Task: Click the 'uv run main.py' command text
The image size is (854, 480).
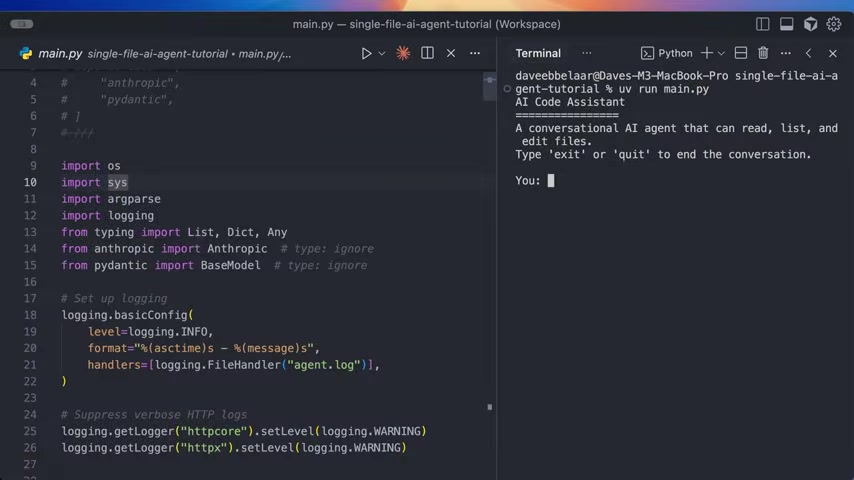Action: tap(663, 89)
